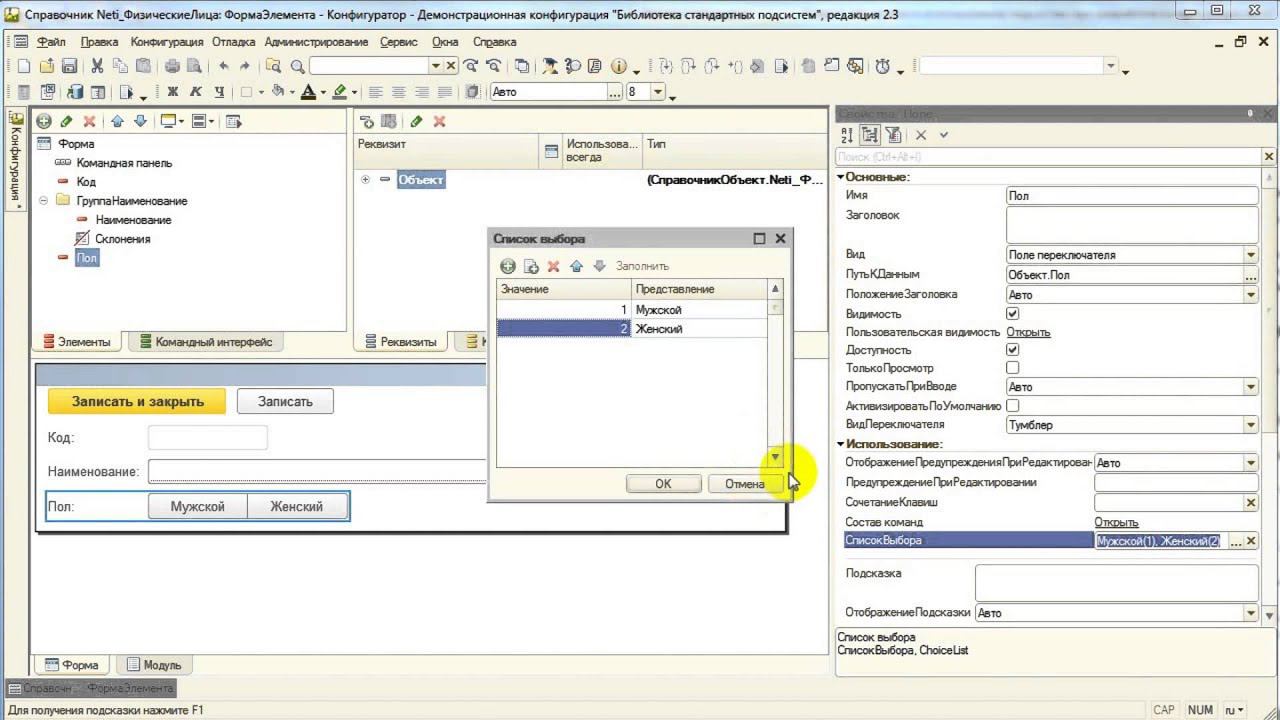The width and height of the screenshot is (1280, 720).
Task: Expand the Объект attribute tree node
Action: 365,180
